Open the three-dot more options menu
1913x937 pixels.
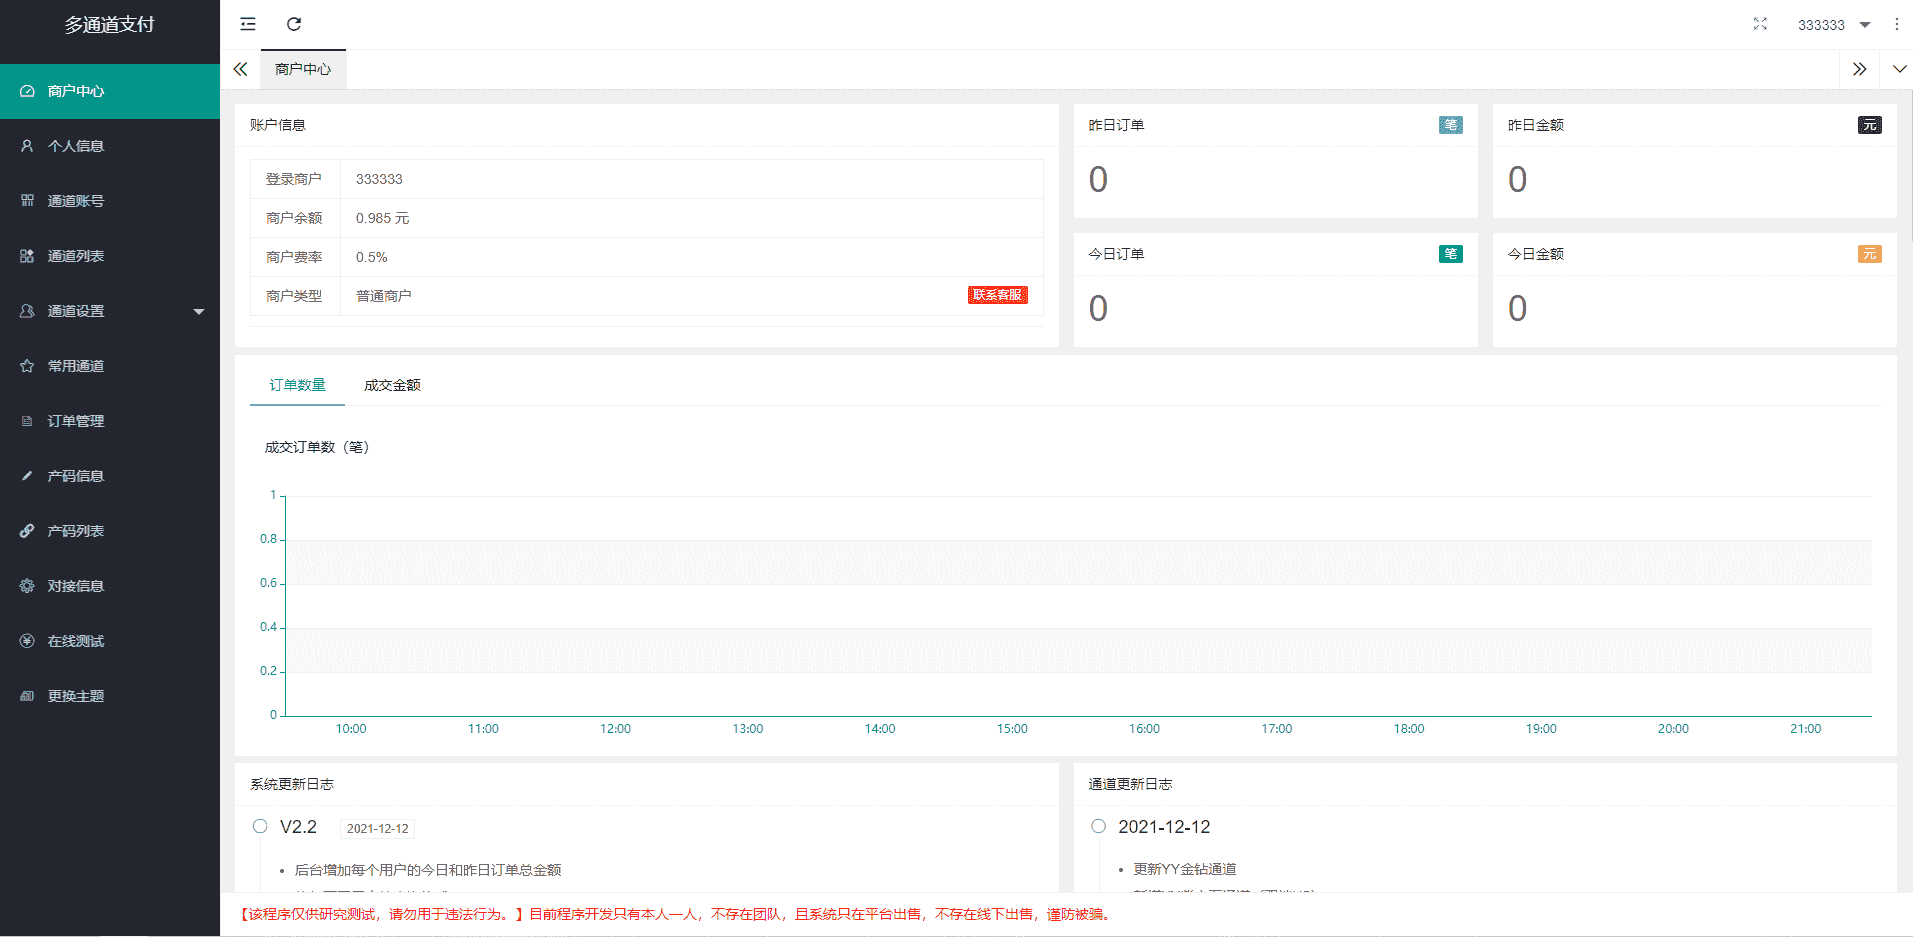point(1896,24)
